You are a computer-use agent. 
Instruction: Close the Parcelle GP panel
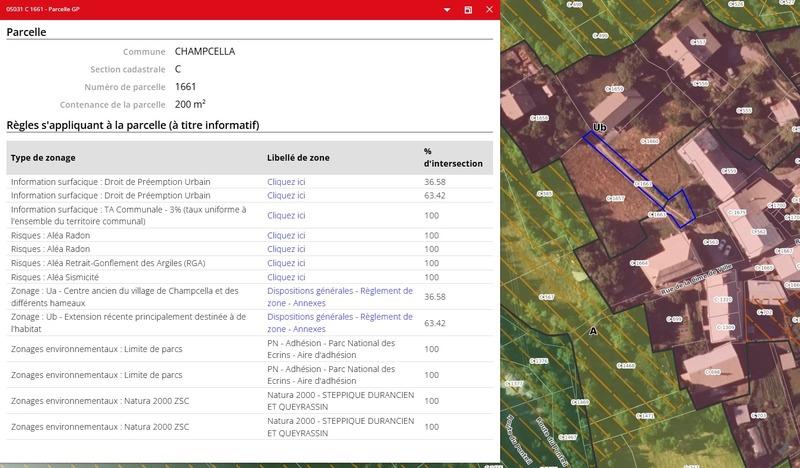click(488, 9)
